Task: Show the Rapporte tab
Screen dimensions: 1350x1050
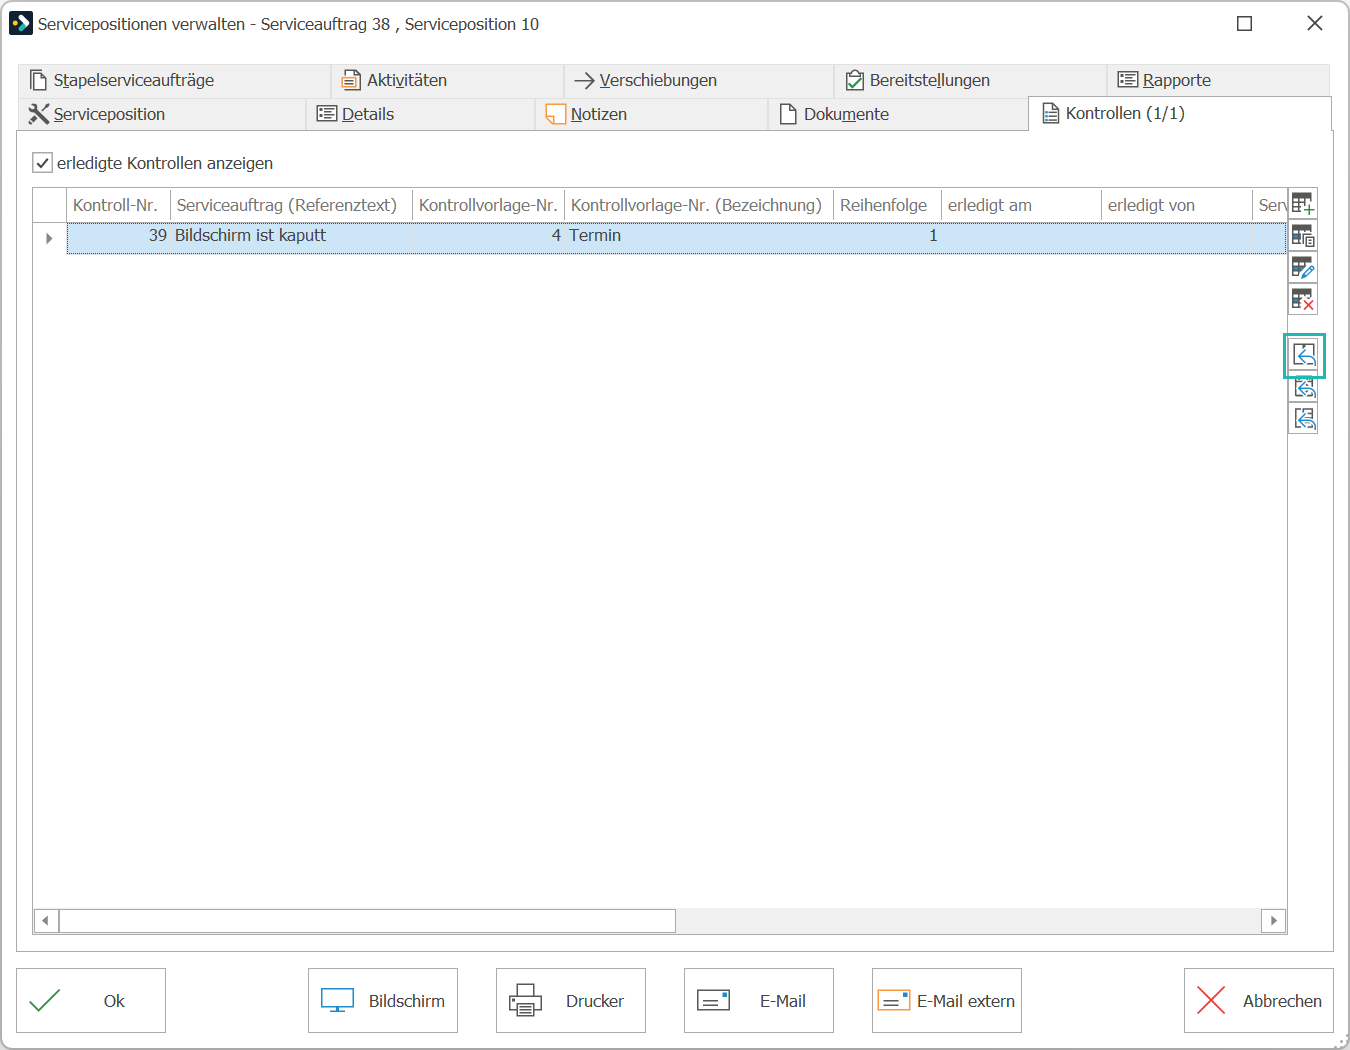Action: 1218,80
